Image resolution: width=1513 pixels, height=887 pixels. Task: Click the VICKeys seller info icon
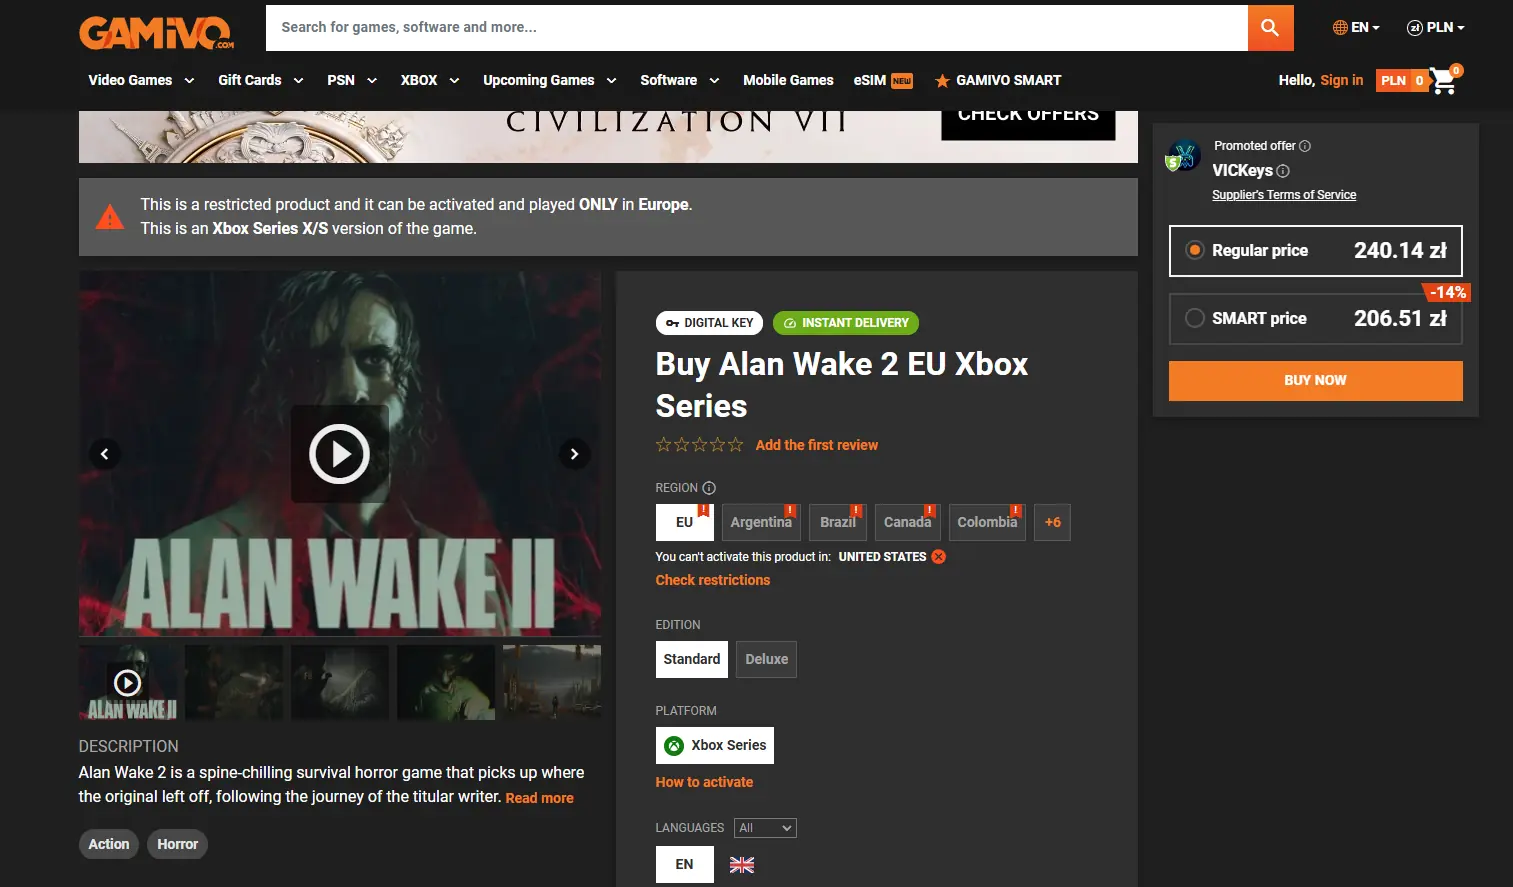pyautogui.click(x=1283, y=171)
